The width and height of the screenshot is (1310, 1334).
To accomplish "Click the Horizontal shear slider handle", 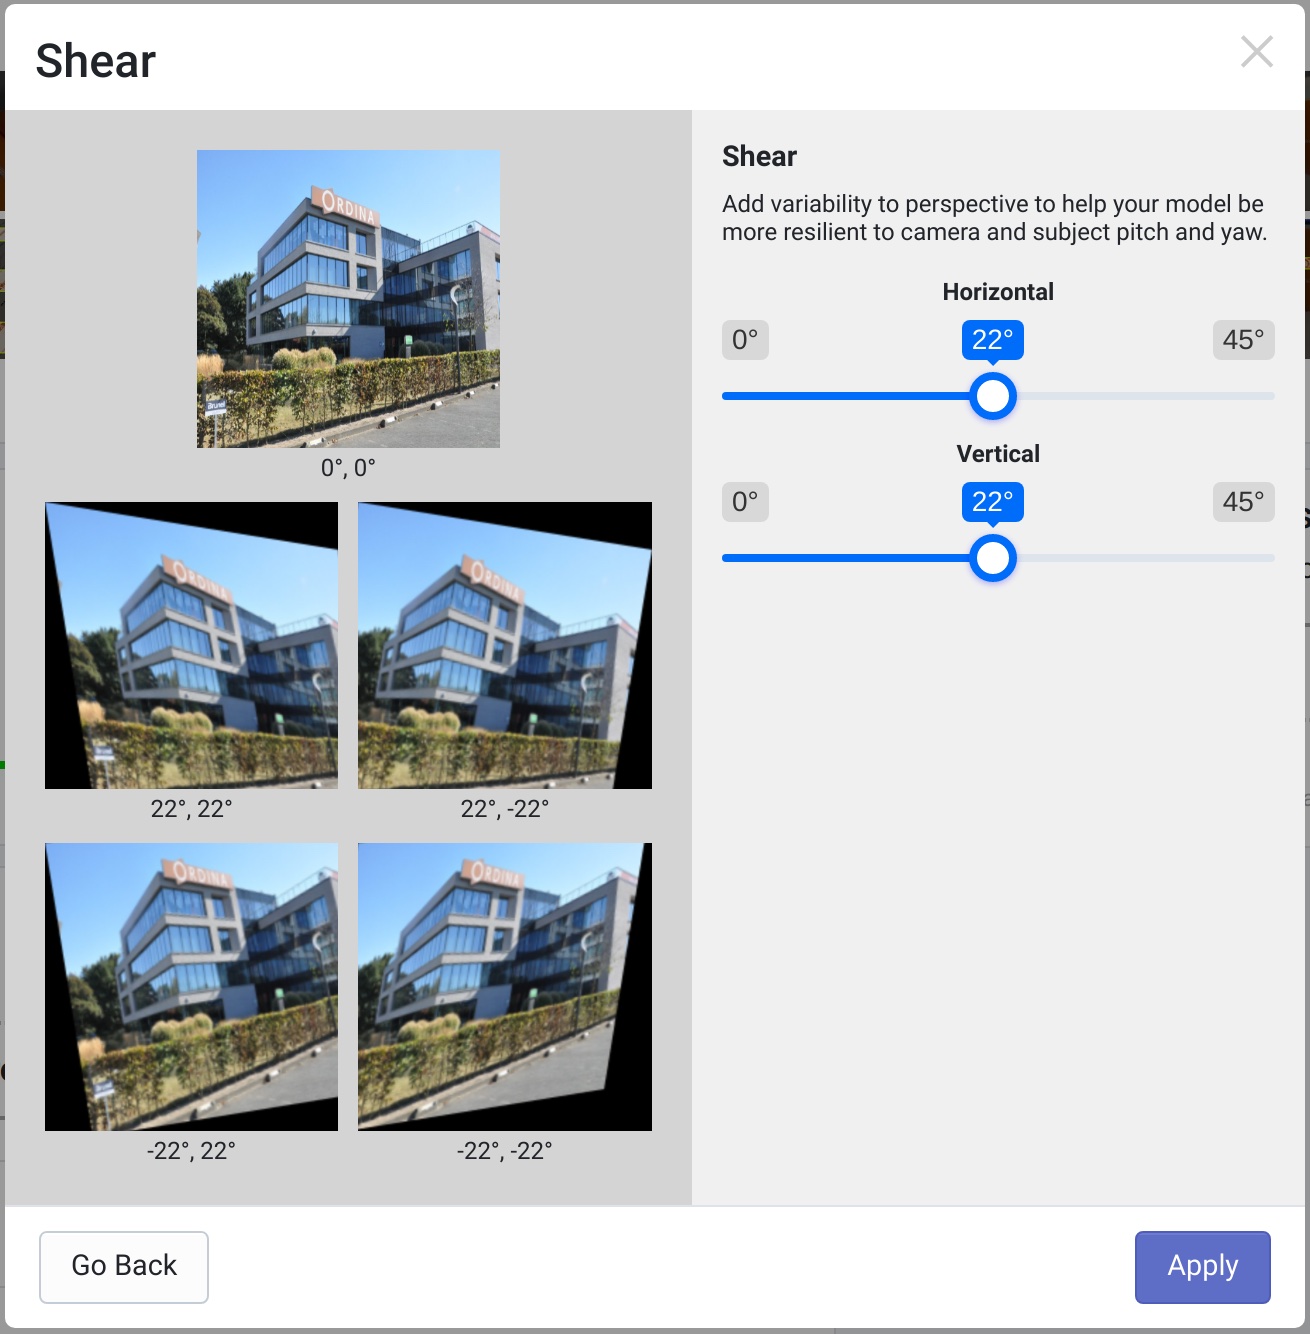I will pyautogui.click(x=993, y=396).
